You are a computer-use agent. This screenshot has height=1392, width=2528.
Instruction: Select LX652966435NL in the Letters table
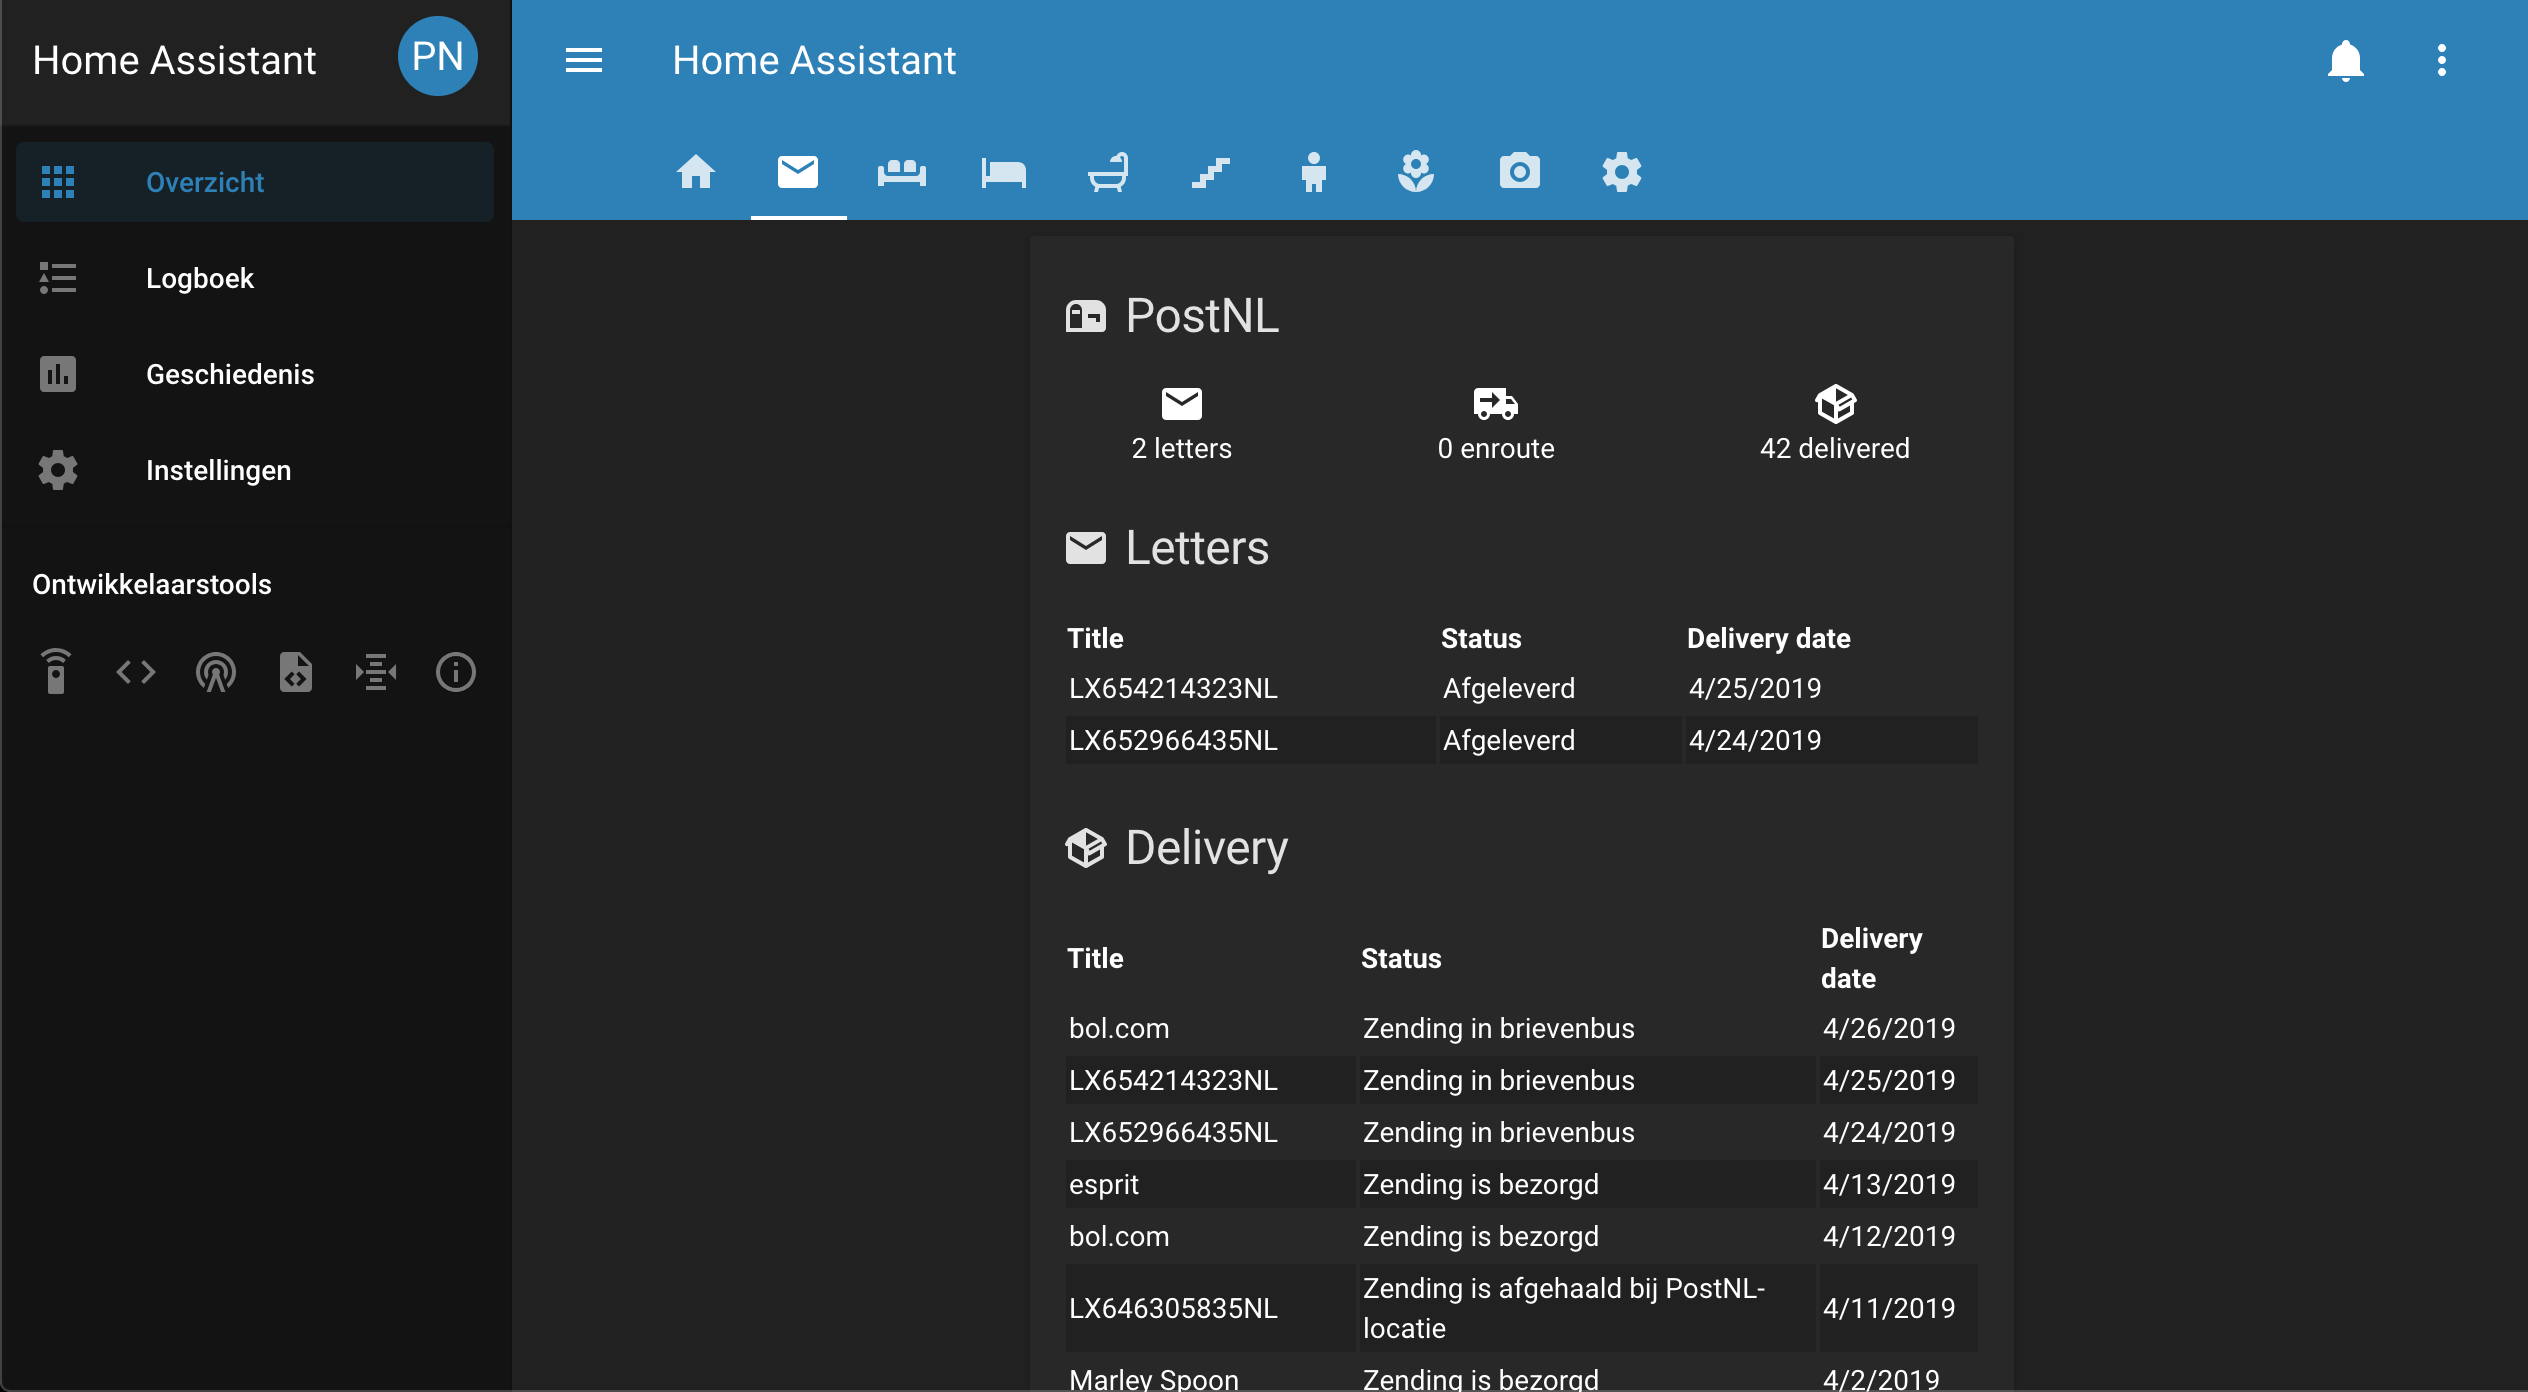[x=1173, y=740]
